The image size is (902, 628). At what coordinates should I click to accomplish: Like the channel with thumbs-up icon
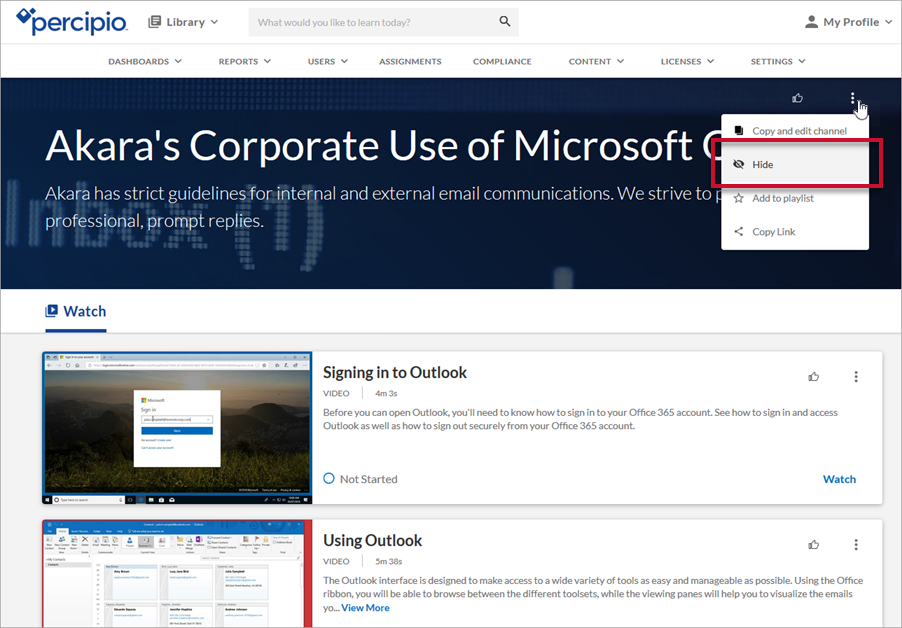pos(797,98)
